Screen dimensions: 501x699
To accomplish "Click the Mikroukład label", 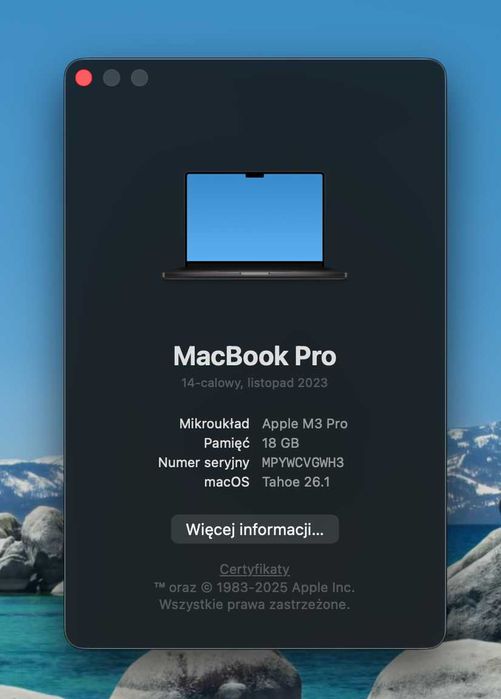I will (214, 424).
